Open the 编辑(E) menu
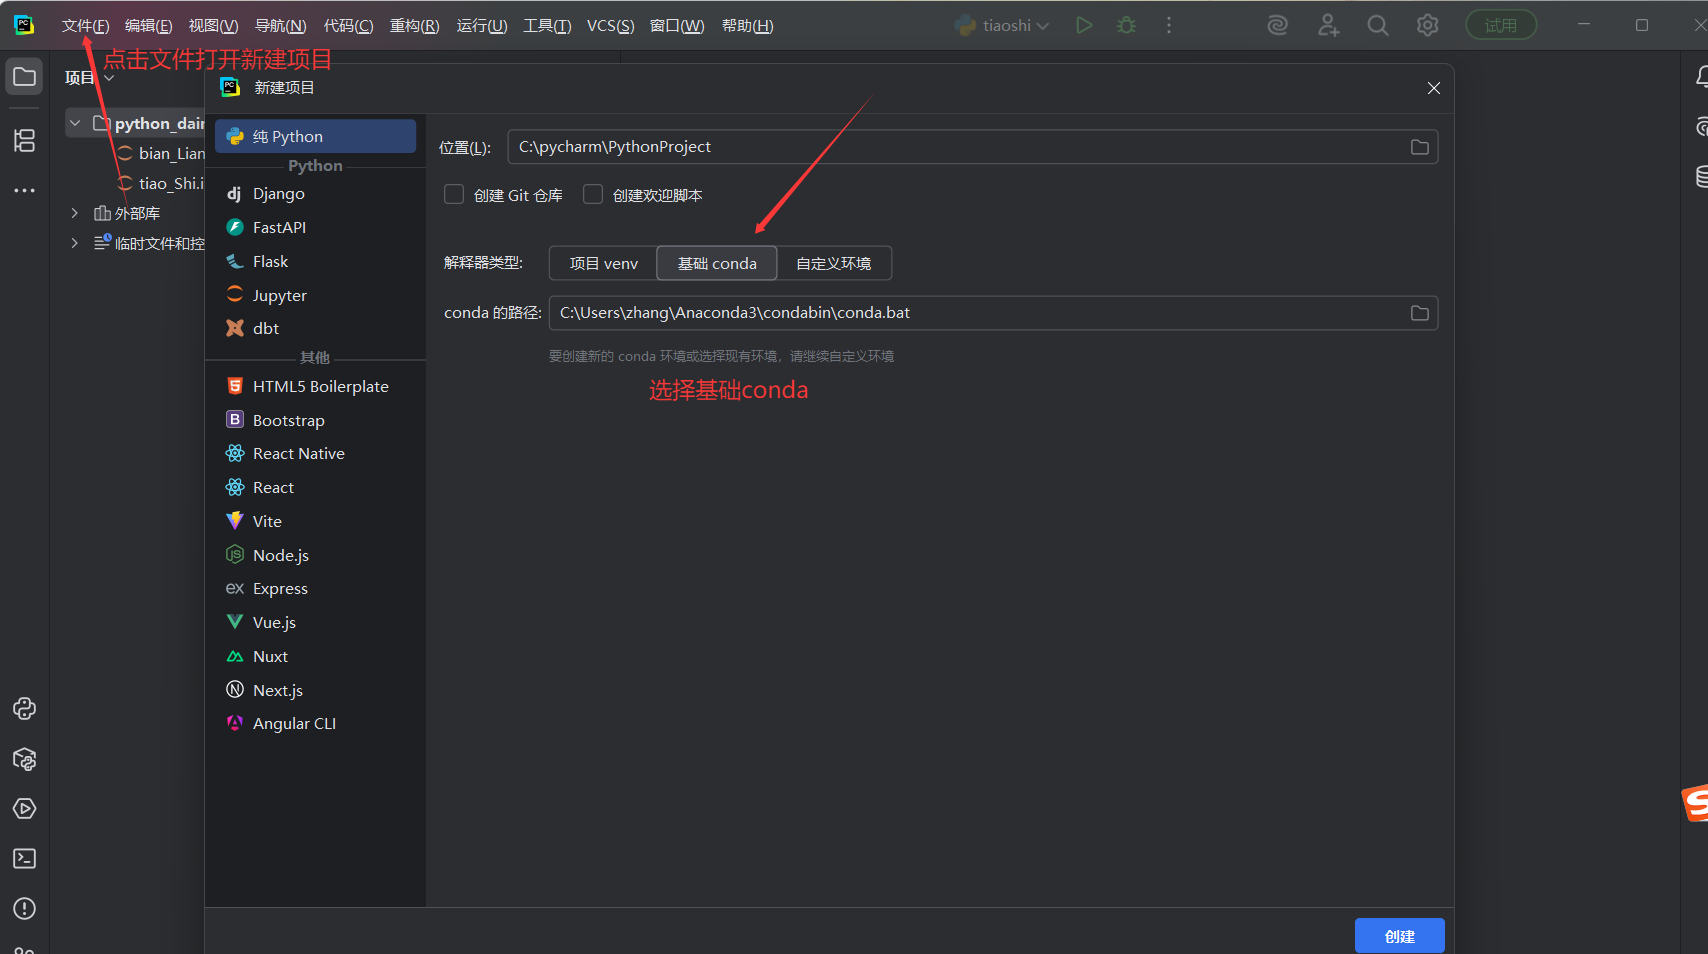The height and width of the screenshot is (954, 1708). [148, 26]
